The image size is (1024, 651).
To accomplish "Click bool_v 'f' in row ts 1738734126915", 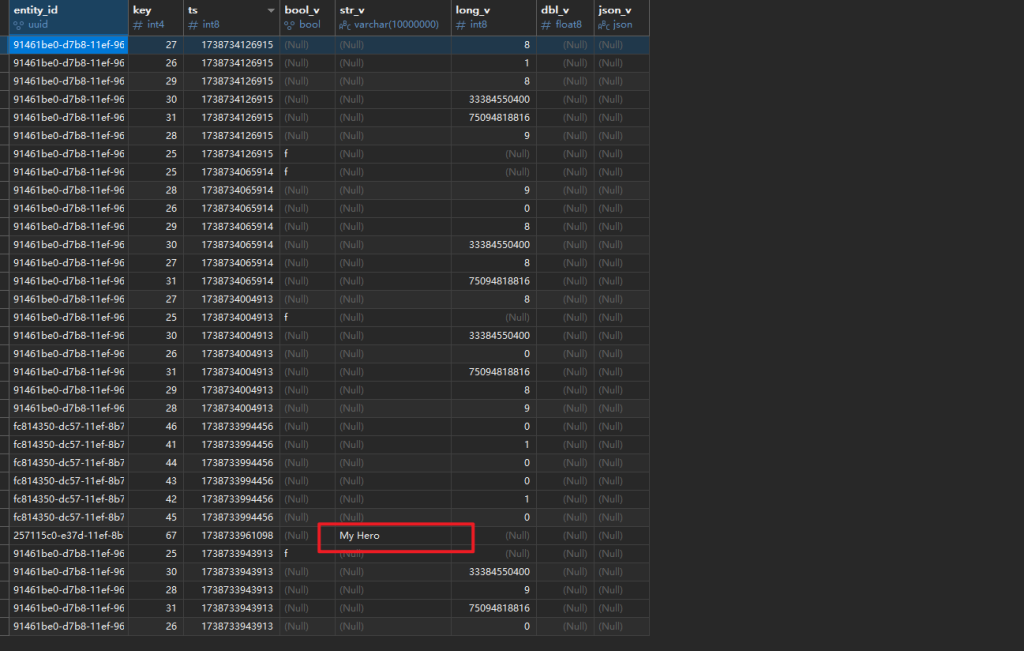I will (308, 154).
